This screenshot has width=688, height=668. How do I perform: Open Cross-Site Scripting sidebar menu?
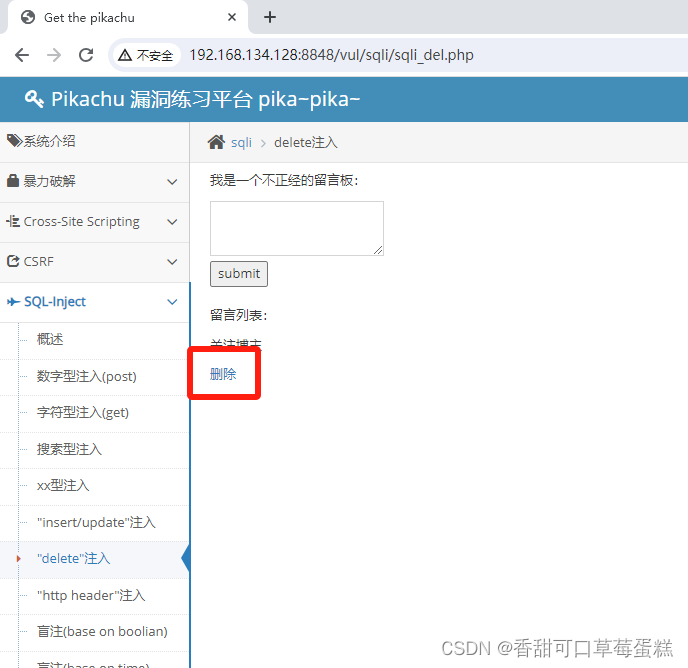pos(94,222)
